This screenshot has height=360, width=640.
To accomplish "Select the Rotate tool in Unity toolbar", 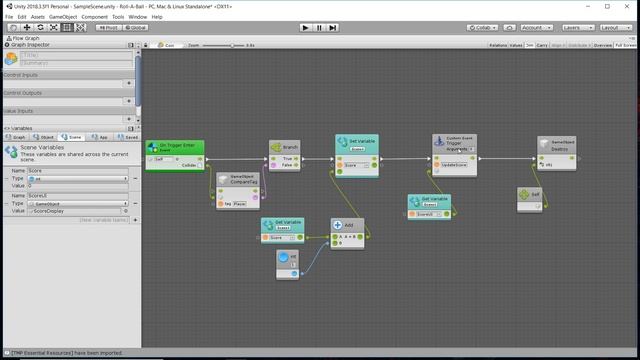I will [40, 27].
